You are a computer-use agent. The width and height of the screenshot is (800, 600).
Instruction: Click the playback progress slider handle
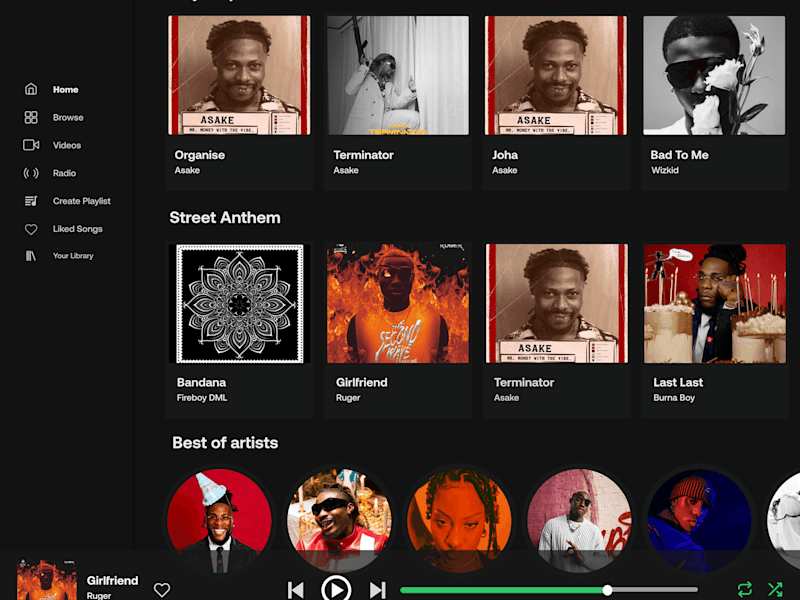(x=607, y=590)
